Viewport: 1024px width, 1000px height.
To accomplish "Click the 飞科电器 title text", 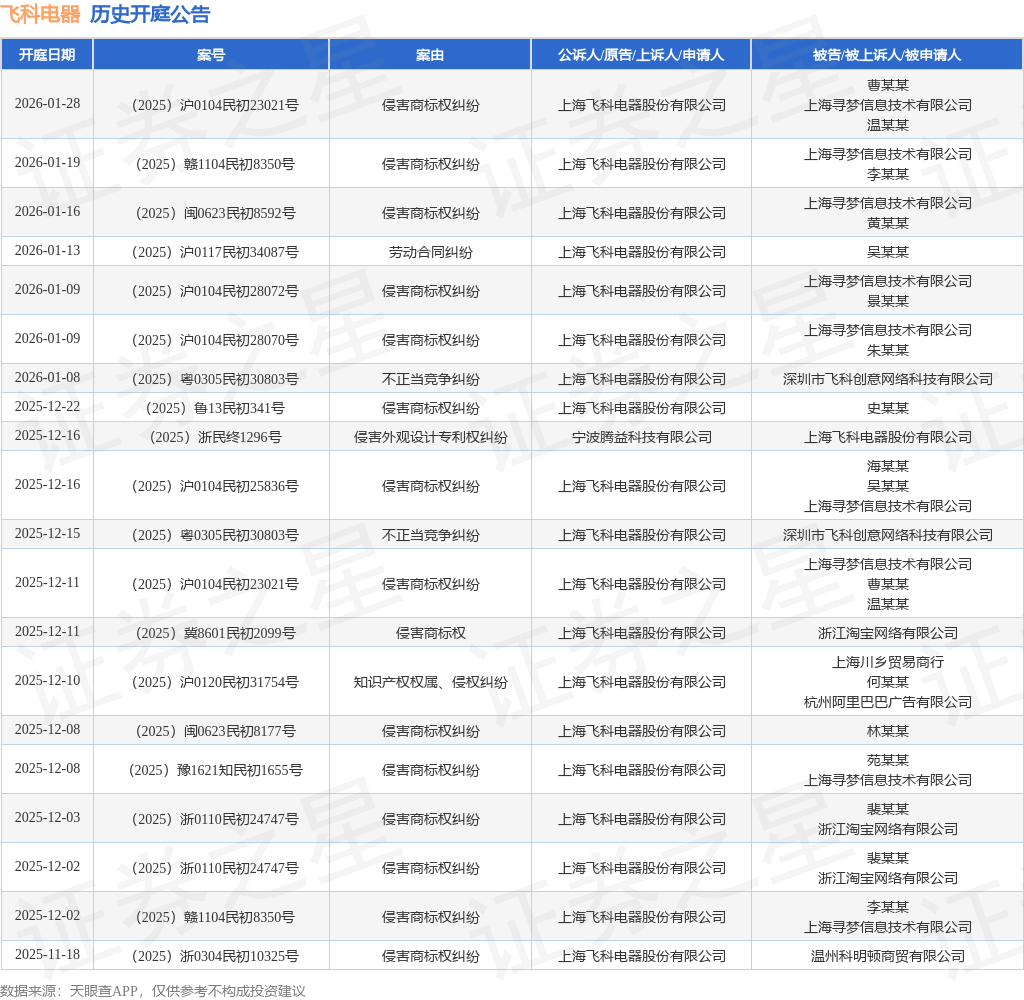I will 40,14.
